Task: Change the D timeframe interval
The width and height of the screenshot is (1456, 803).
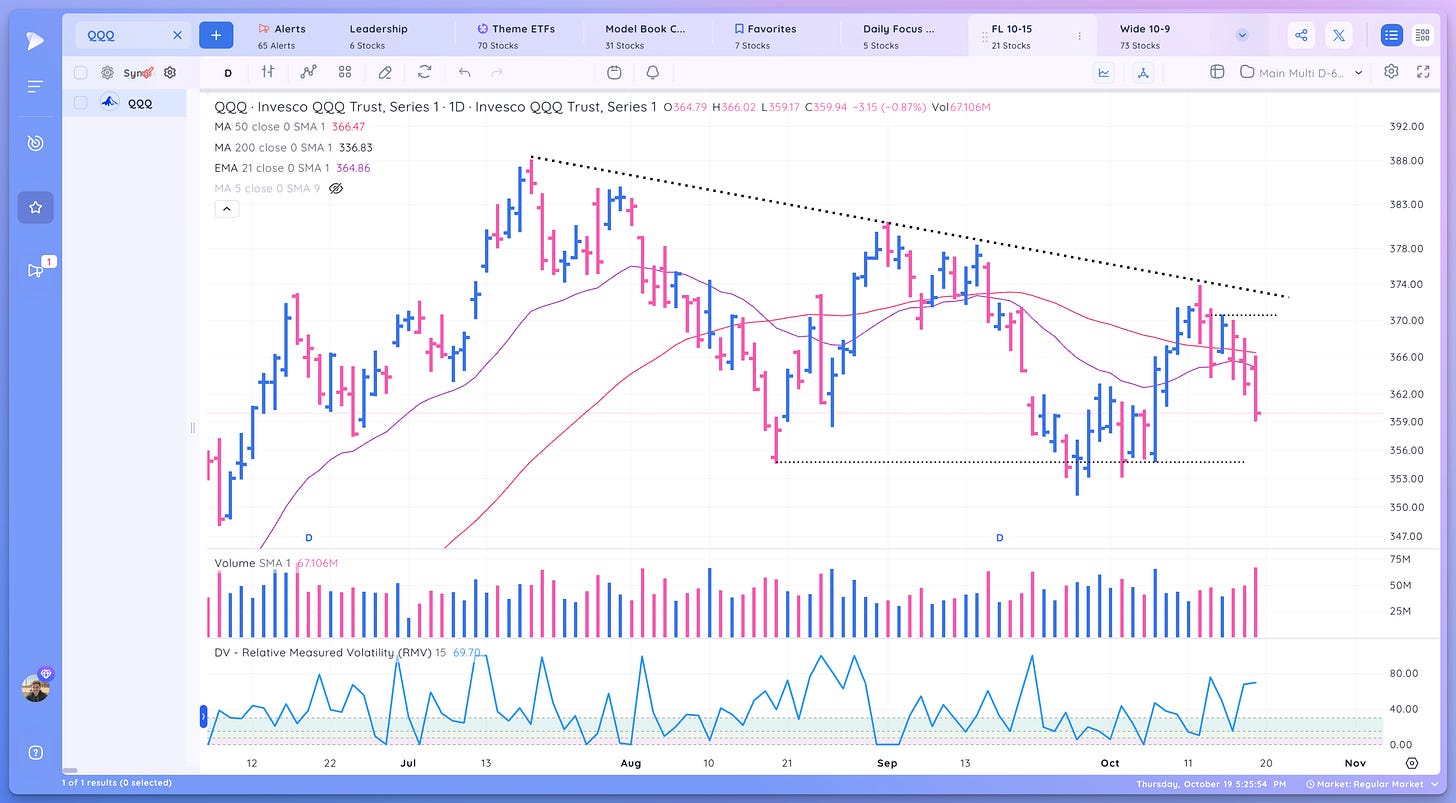Action: (x=228, y=72)
